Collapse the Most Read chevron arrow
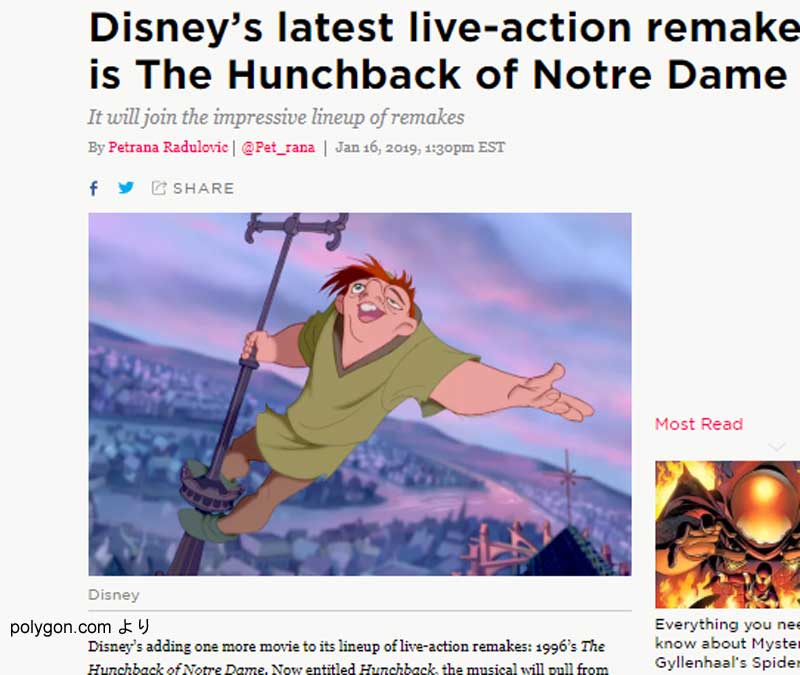The width and height of the screenshot is (800, 675). pyautogui.click(x=776, y=447)
